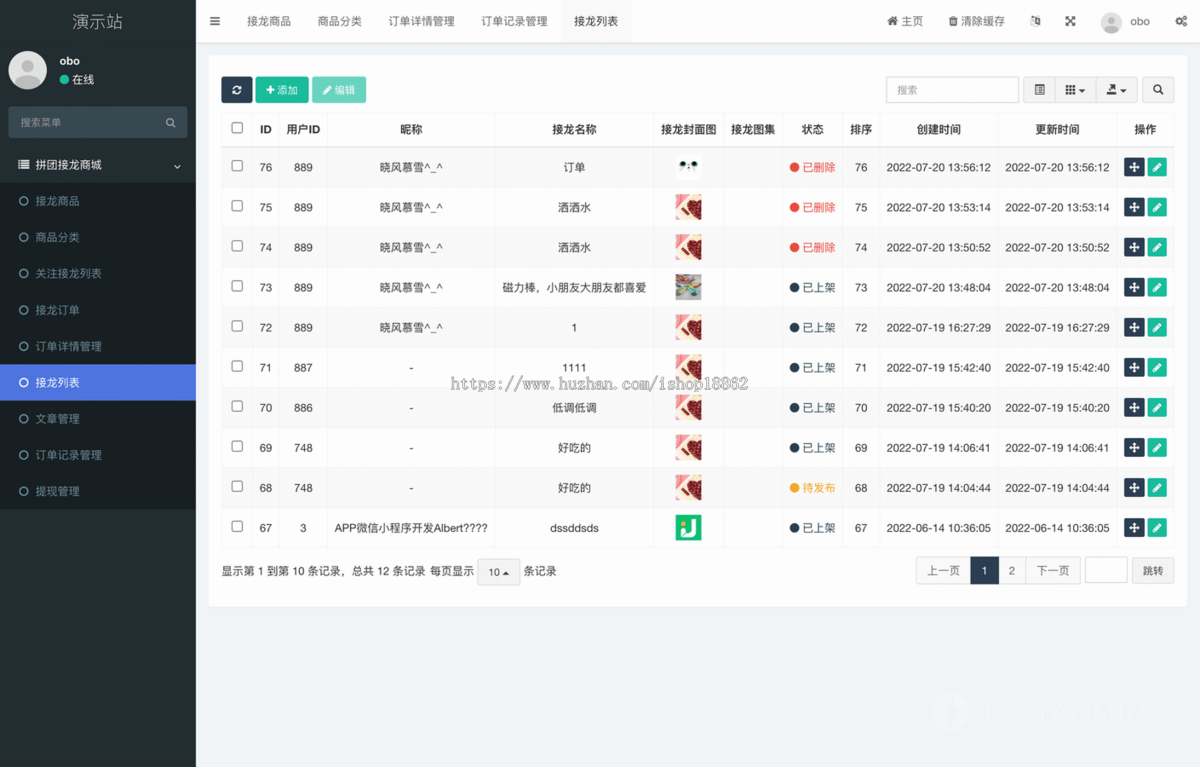Go to page 2 of the results
This screenshot has height=767, width=1200.
[x=1011, y=570]
